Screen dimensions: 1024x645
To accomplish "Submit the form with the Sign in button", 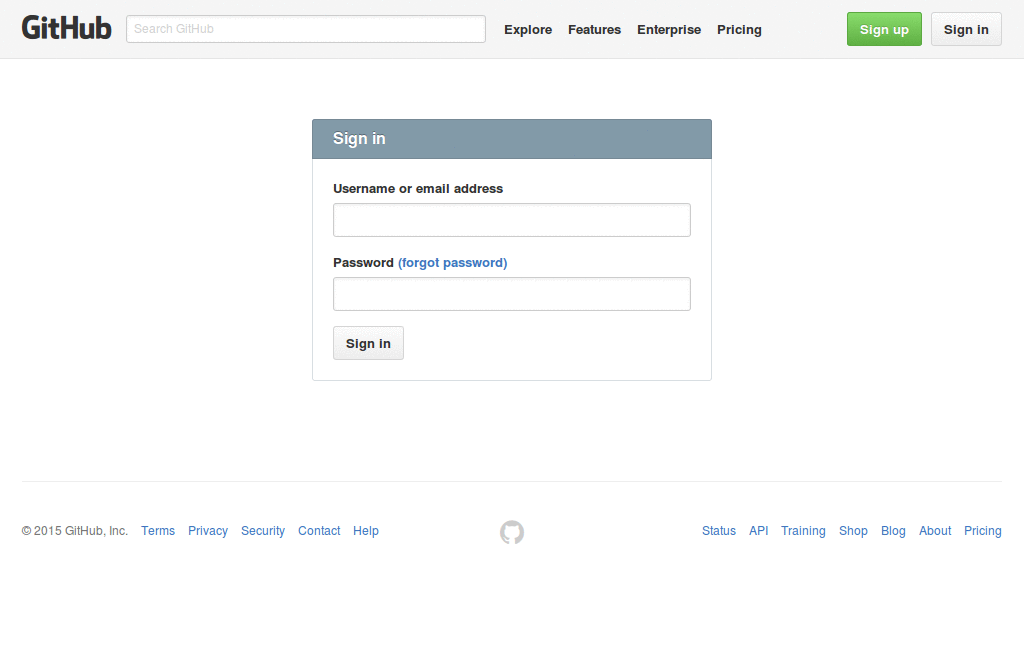I will pos(368,342).
